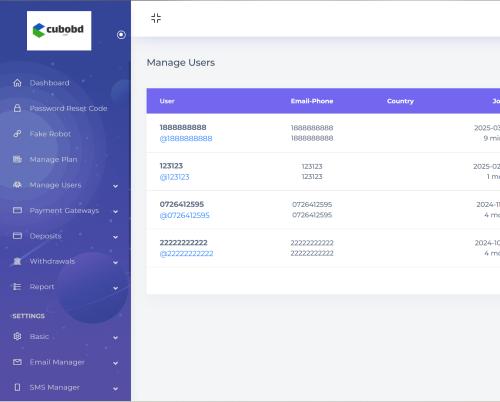Expand the Email Manager chevron
500x402 pixels.
115,363
